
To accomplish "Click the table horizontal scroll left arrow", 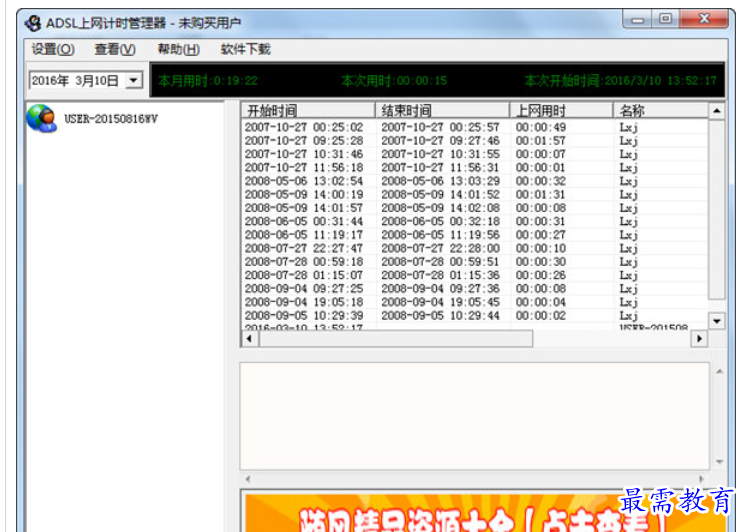I will 249,338.
